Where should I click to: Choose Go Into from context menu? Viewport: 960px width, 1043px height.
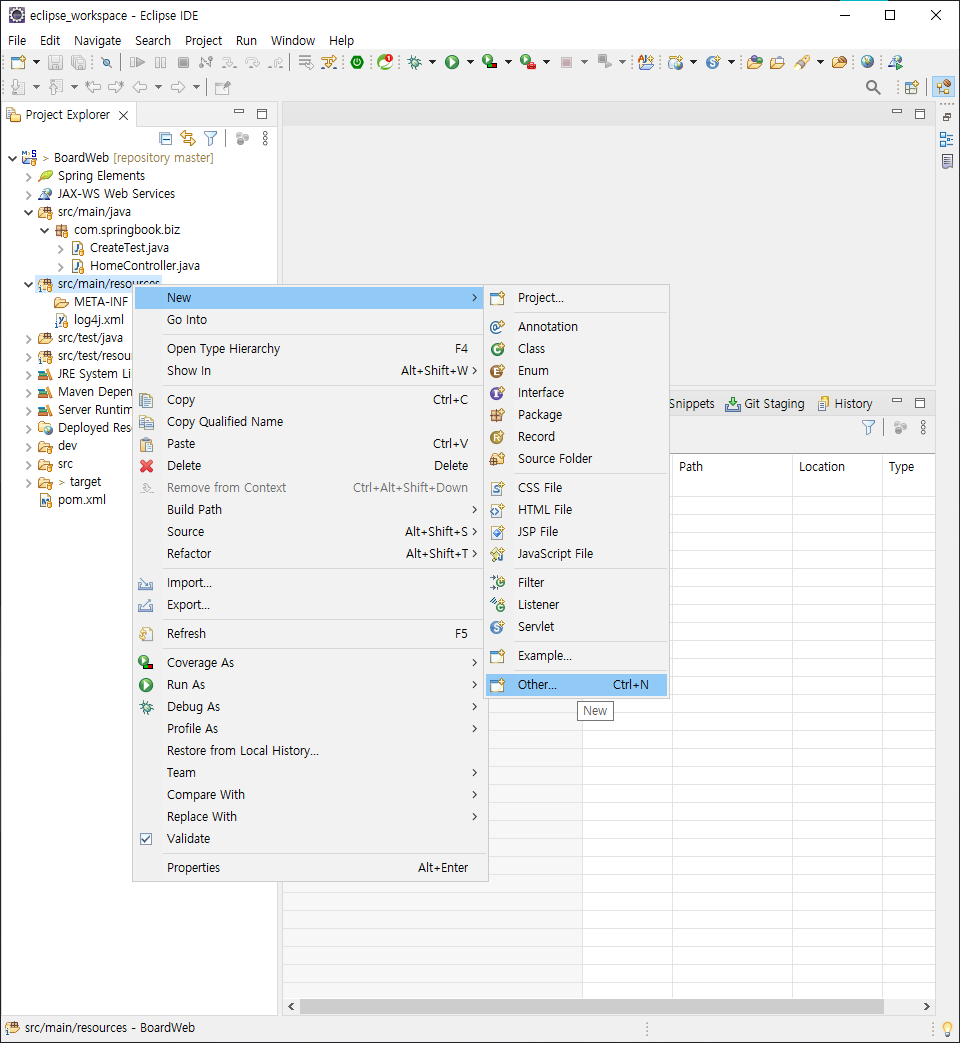pyautogui.click(x=310, y=320)
